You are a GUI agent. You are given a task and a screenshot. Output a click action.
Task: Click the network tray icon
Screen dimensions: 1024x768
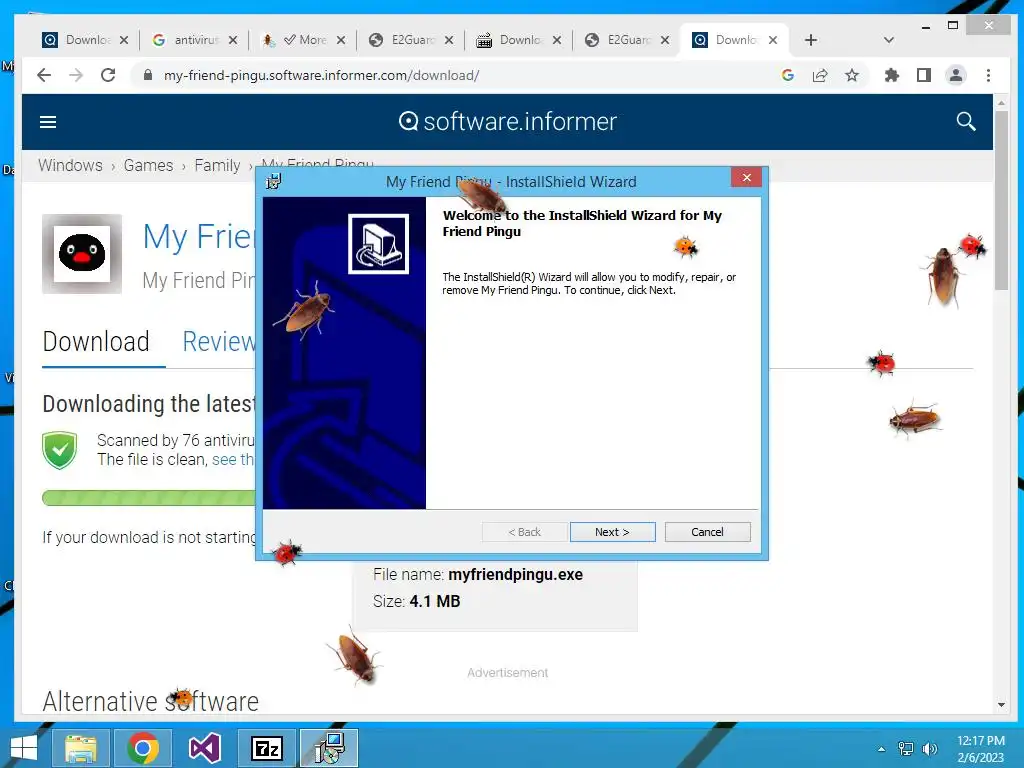(906, 749)
